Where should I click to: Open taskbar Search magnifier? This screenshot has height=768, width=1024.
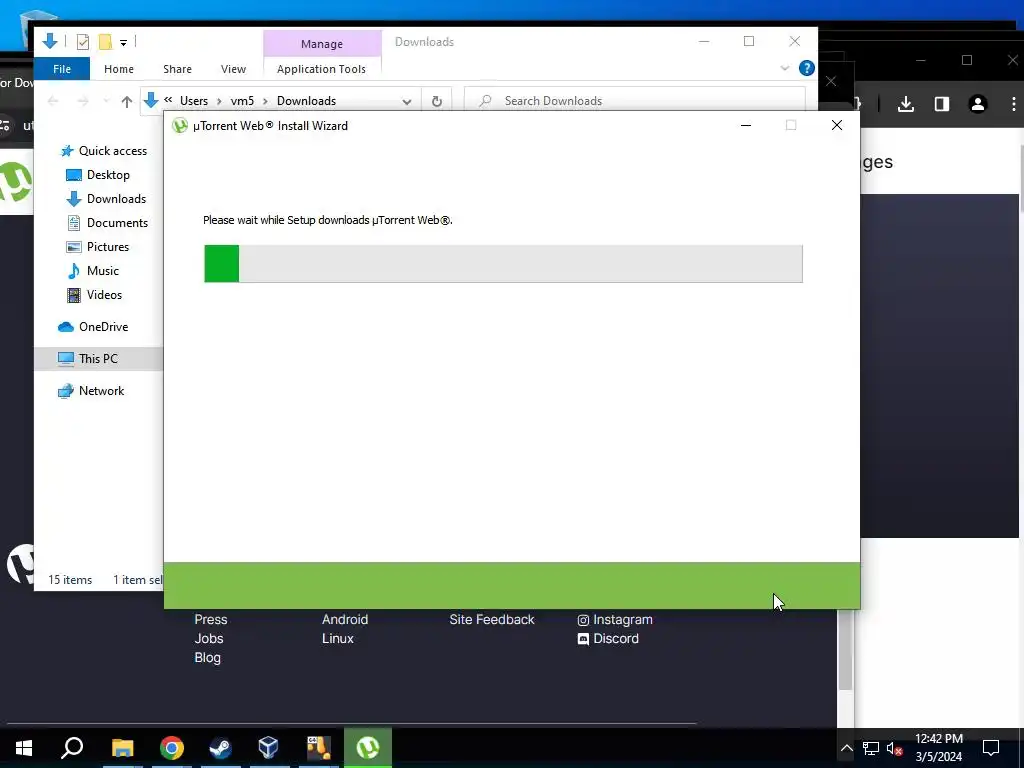click(72, 748)
